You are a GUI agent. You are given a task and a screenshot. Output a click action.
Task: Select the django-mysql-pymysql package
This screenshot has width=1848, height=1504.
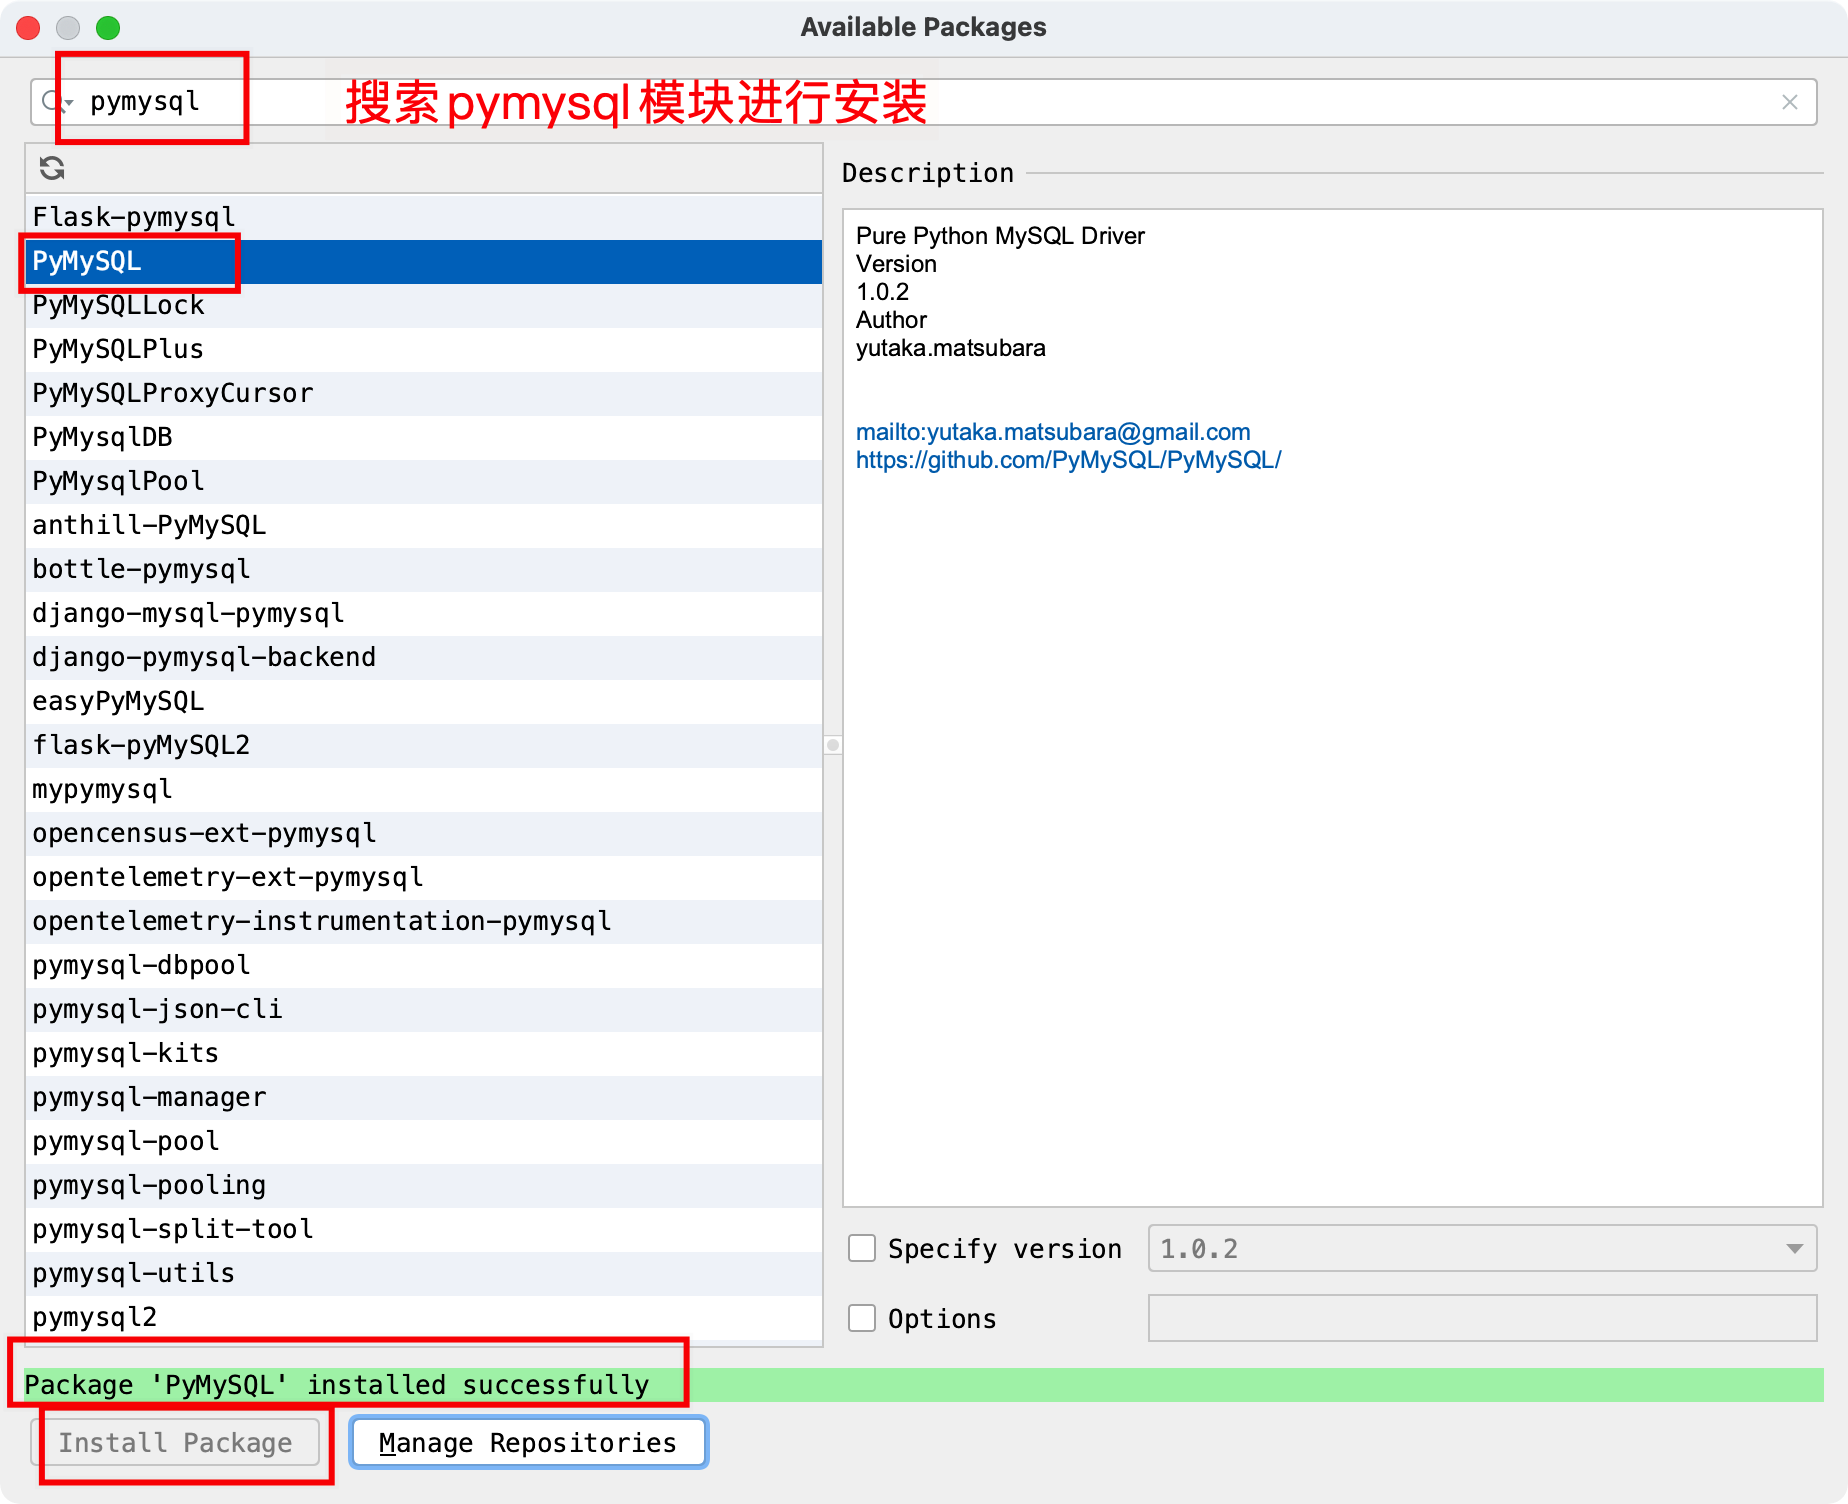point(424,613)
